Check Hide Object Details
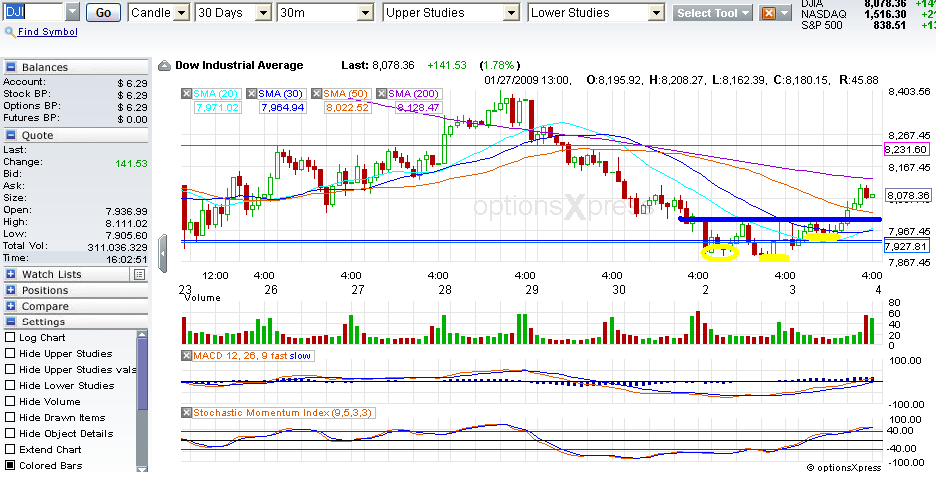Screen dimensions: 936x477 coord(10,434)
